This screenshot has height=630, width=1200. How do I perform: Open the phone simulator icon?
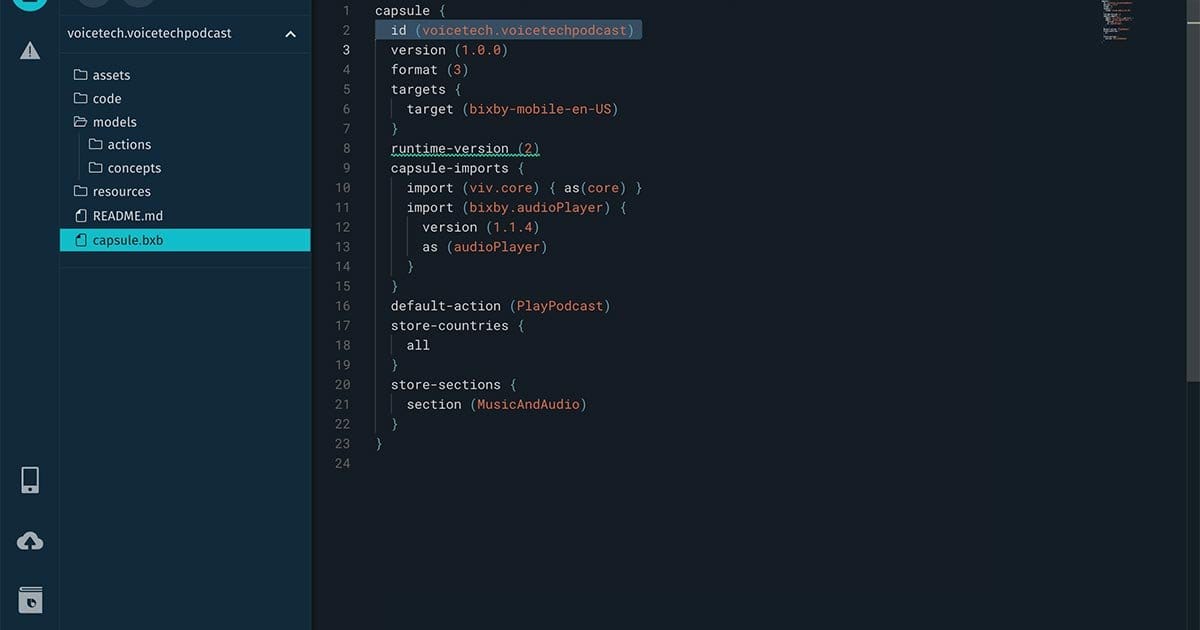click(30, 480)
